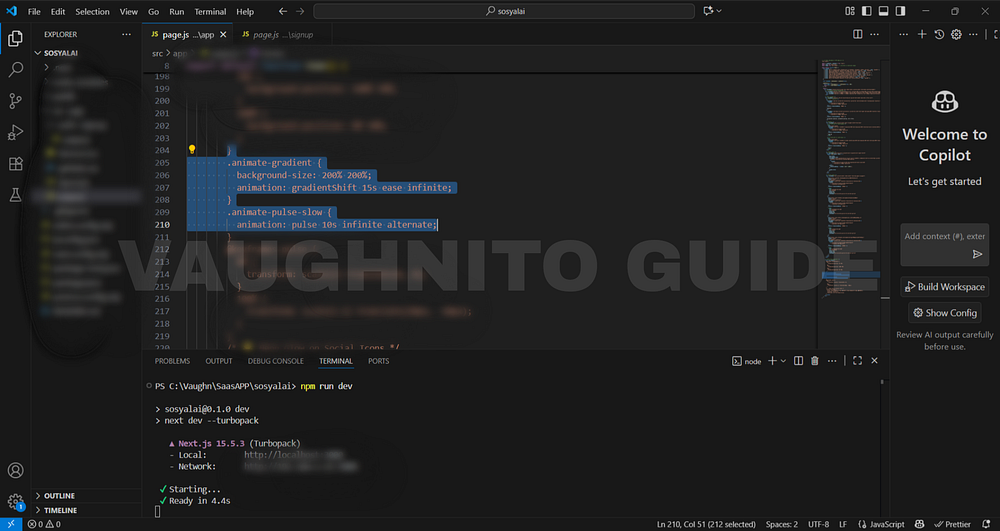Open the Extensions view
1000x531 pixels.
coord(15,163)
